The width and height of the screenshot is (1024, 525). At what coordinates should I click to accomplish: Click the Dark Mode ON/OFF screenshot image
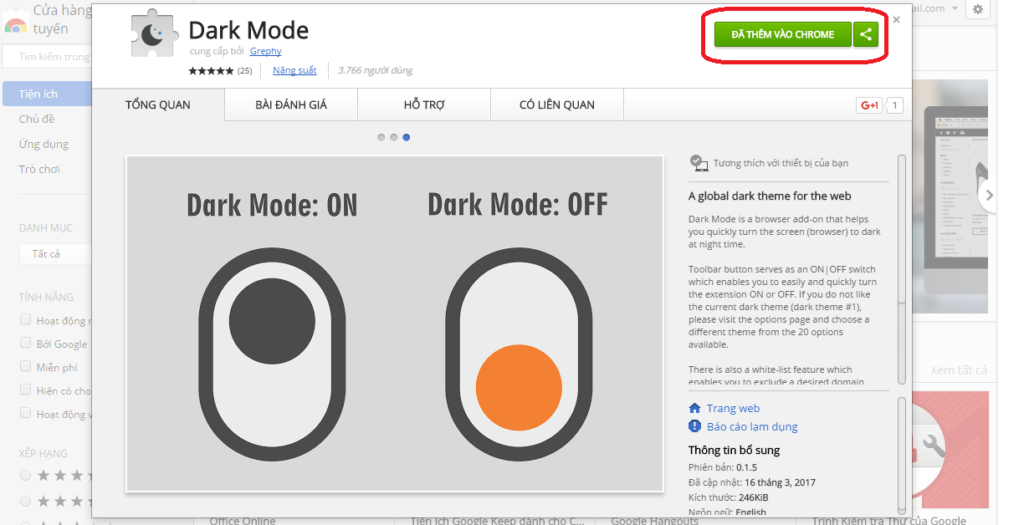point(394,323)
